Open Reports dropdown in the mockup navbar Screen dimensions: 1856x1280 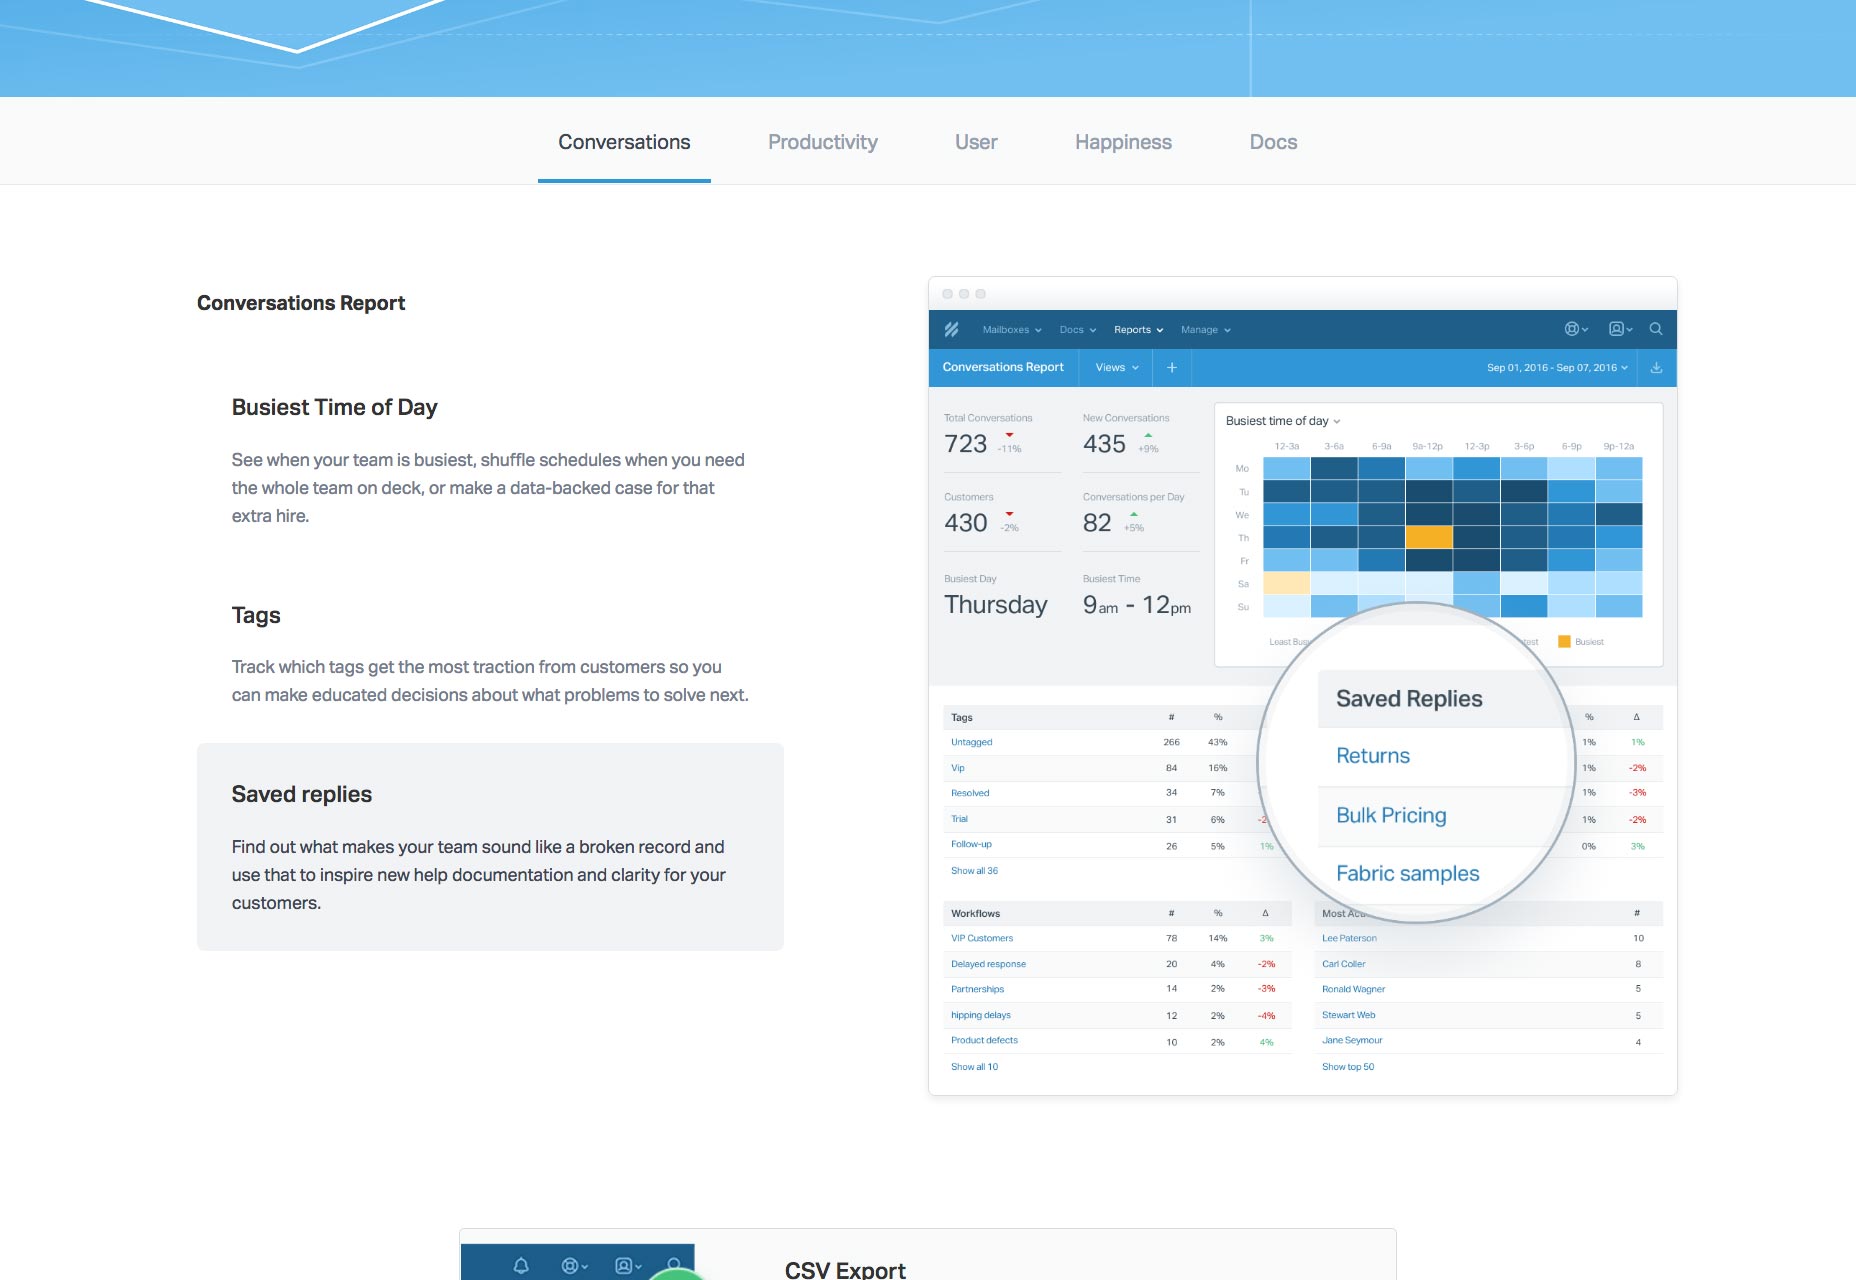pyautogui.click(x=1139, y=330)
